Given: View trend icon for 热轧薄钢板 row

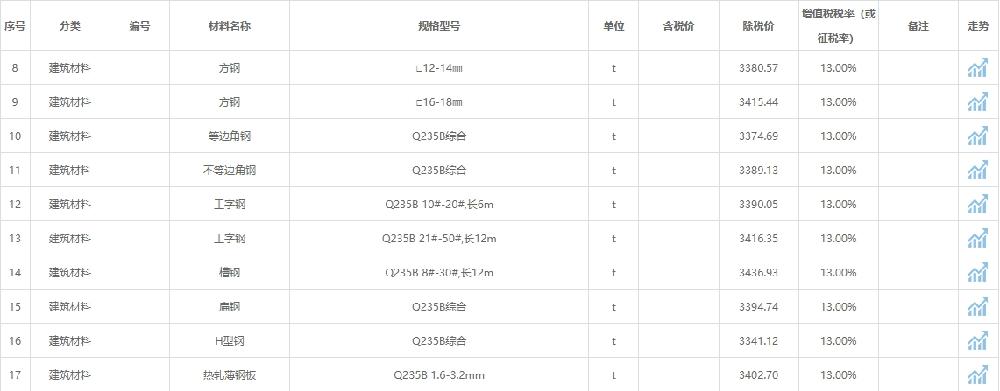Looking at the screenshot, I should [x=977, y=375].
